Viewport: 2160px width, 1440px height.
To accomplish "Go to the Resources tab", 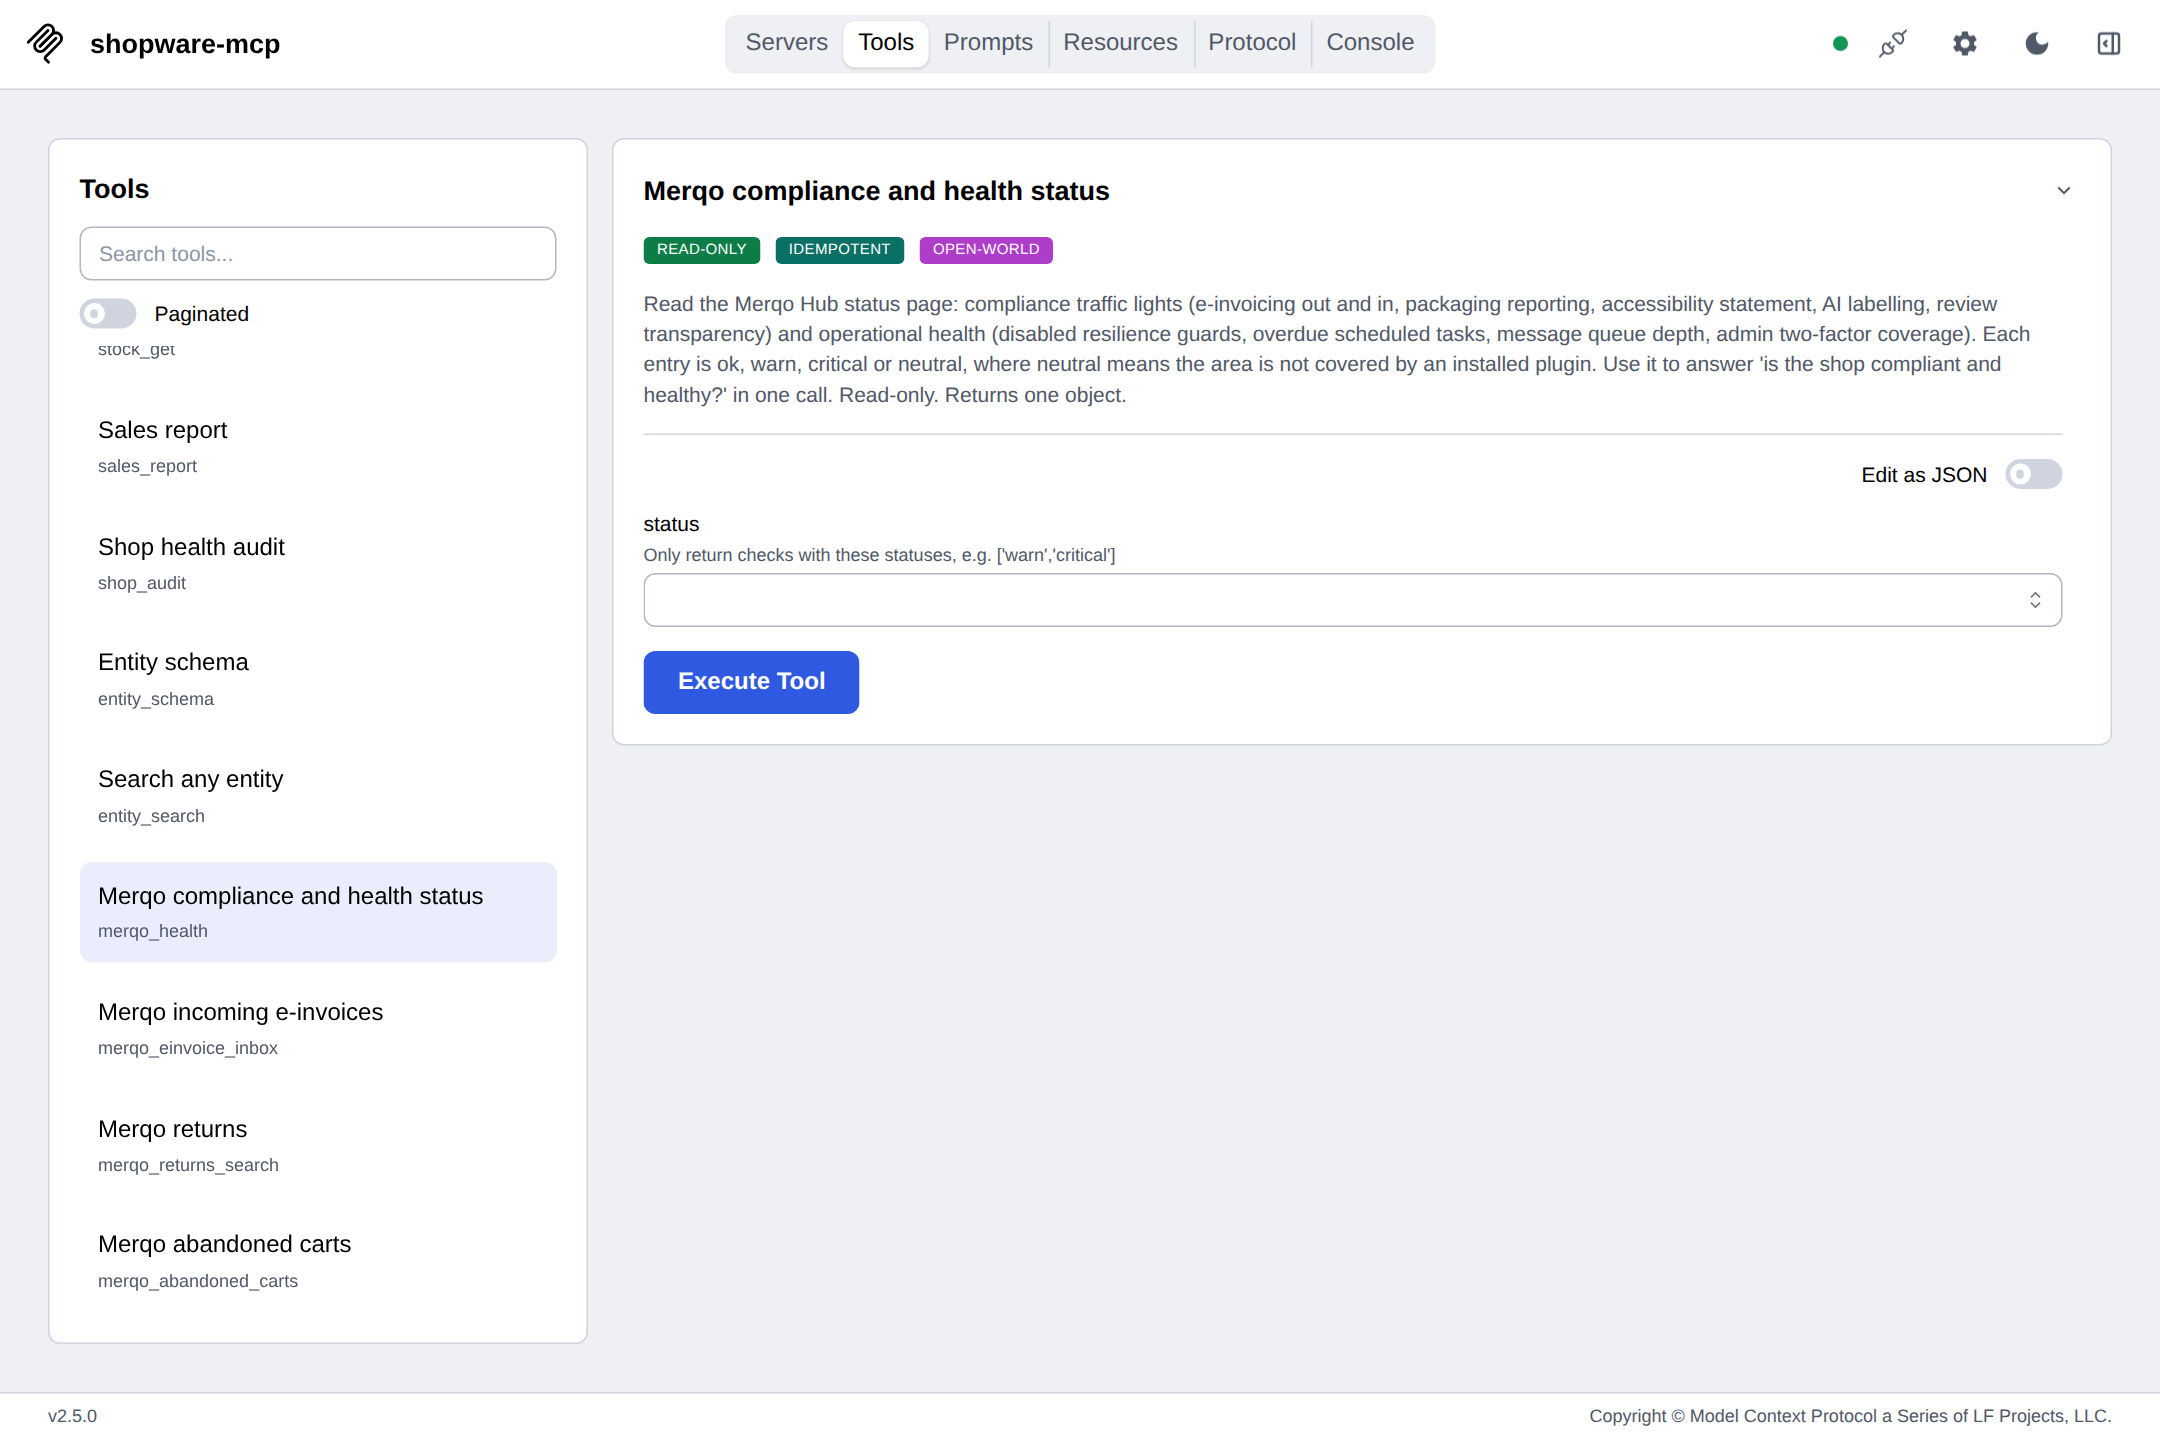I will pos(1120,43).
